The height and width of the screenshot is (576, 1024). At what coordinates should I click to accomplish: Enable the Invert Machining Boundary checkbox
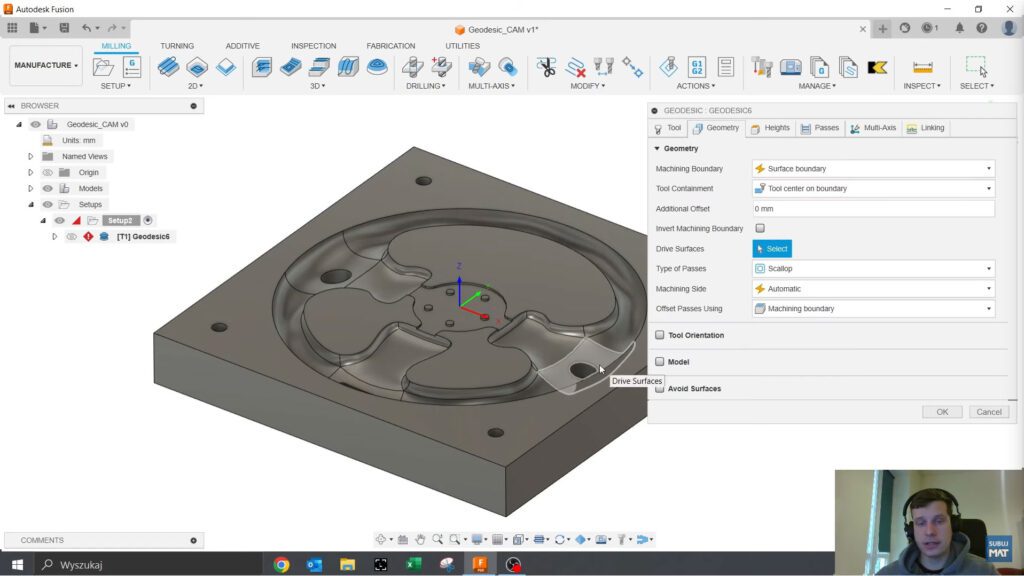point(760,228)
